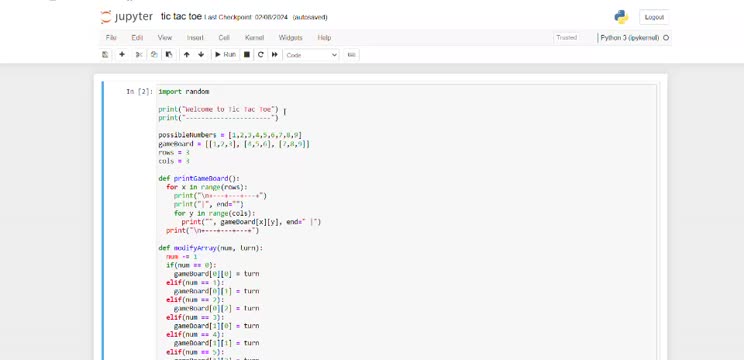Open the Cell menu

pos(224,37)
